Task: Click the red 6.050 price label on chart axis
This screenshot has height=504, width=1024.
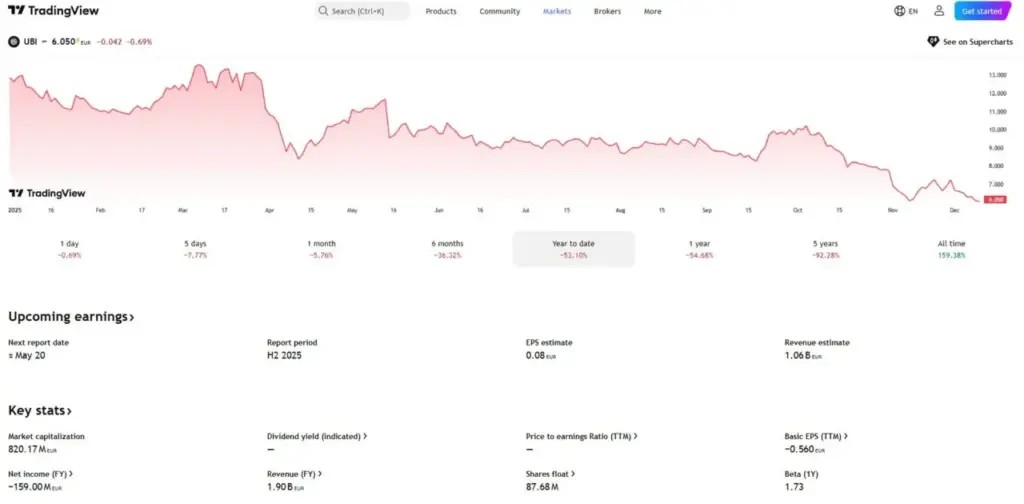Action: (x=996, y=200)
